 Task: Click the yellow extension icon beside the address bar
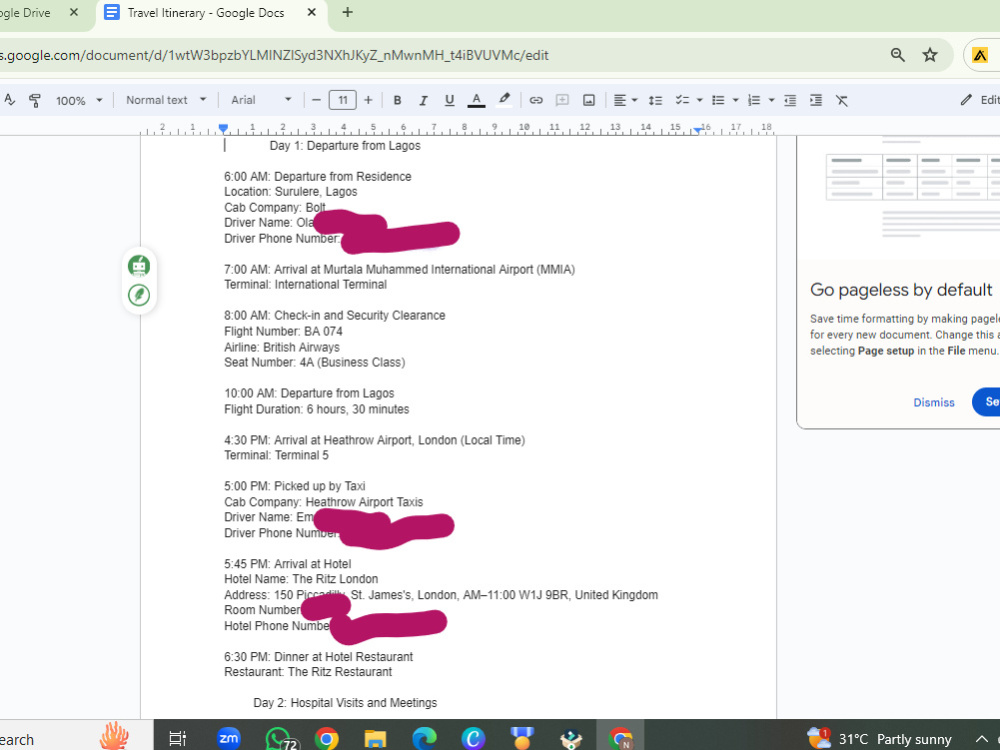980,55
